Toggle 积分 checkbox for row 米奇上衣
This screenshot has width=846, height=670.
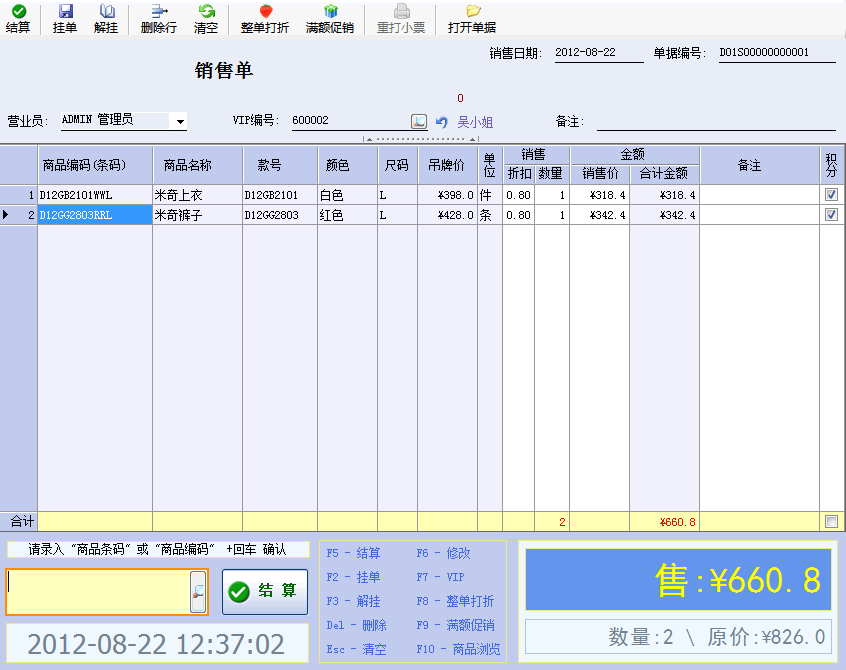click(x=831, y=195)
